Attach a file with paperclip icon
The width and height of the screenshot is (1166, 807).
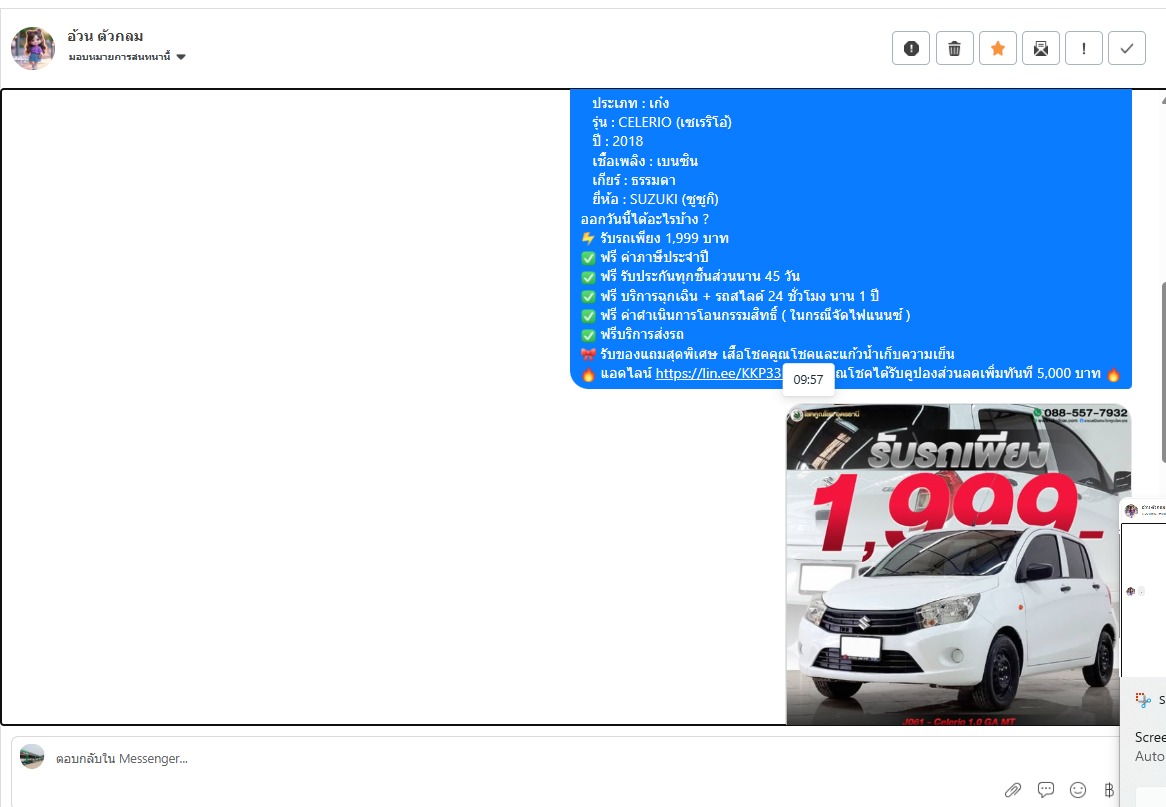click(x=1013, y=790)
